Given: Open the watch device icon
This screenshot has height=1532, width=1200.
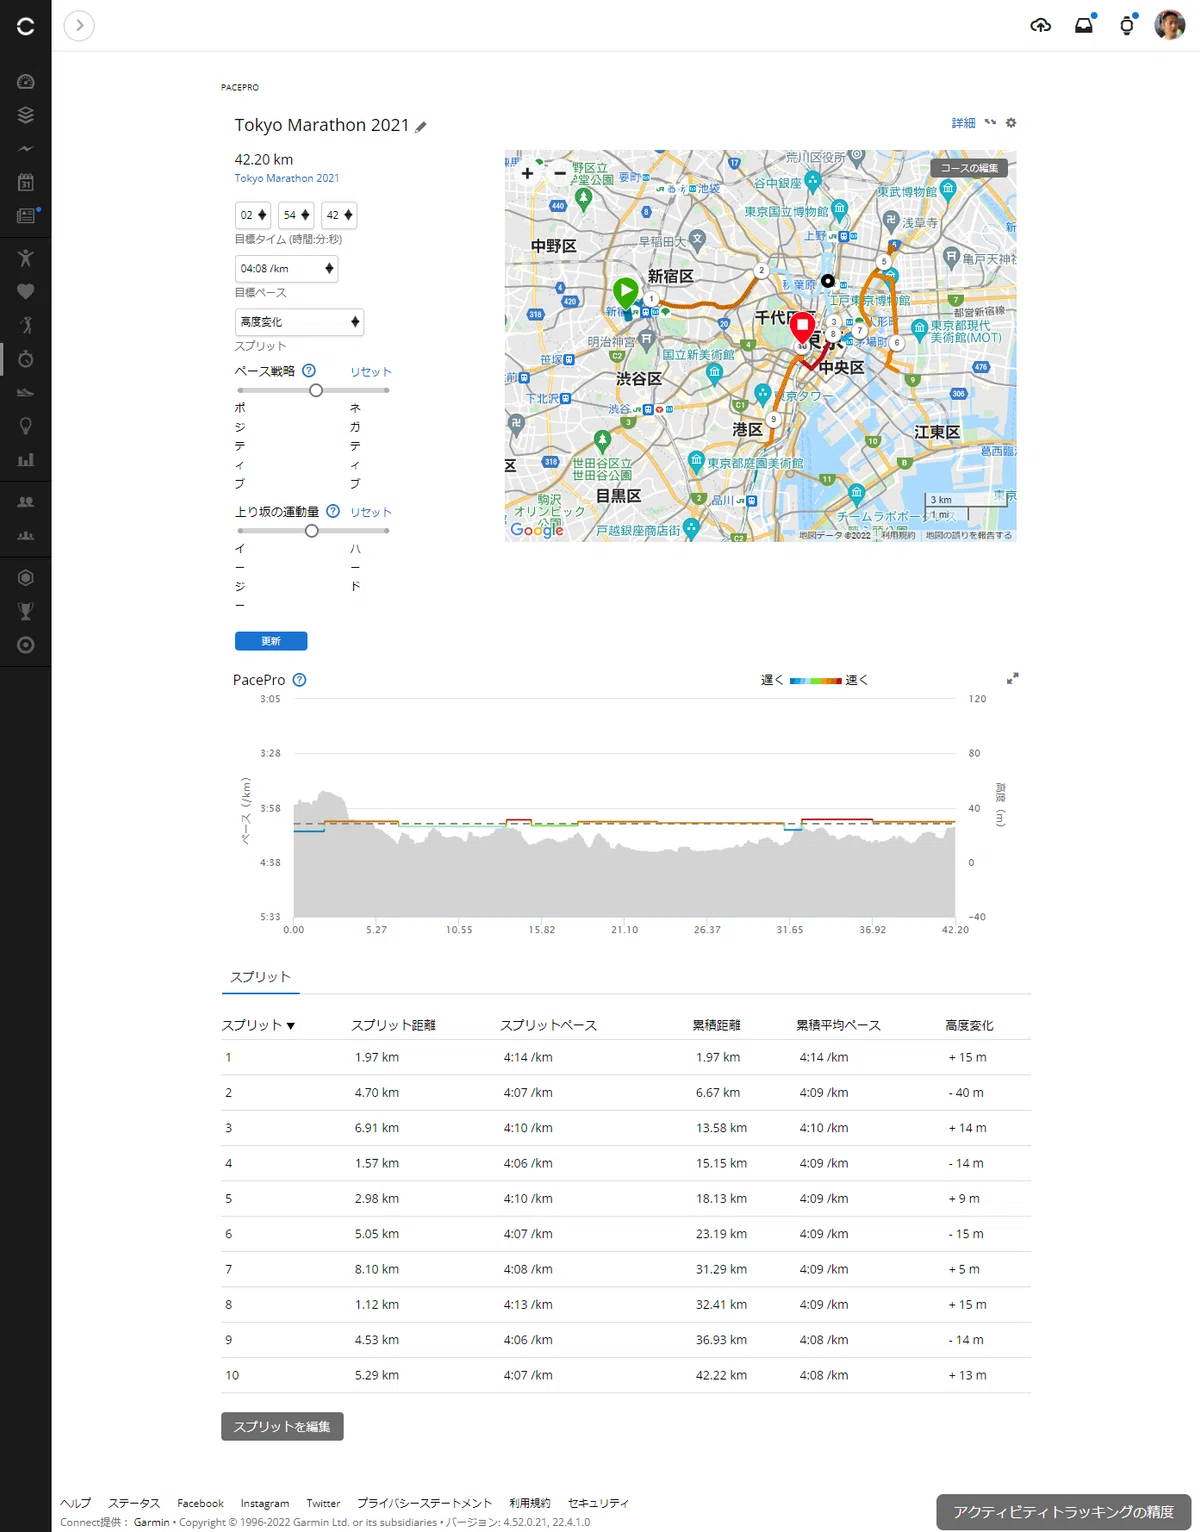Looking at the screenshot, I should 1127,26.
